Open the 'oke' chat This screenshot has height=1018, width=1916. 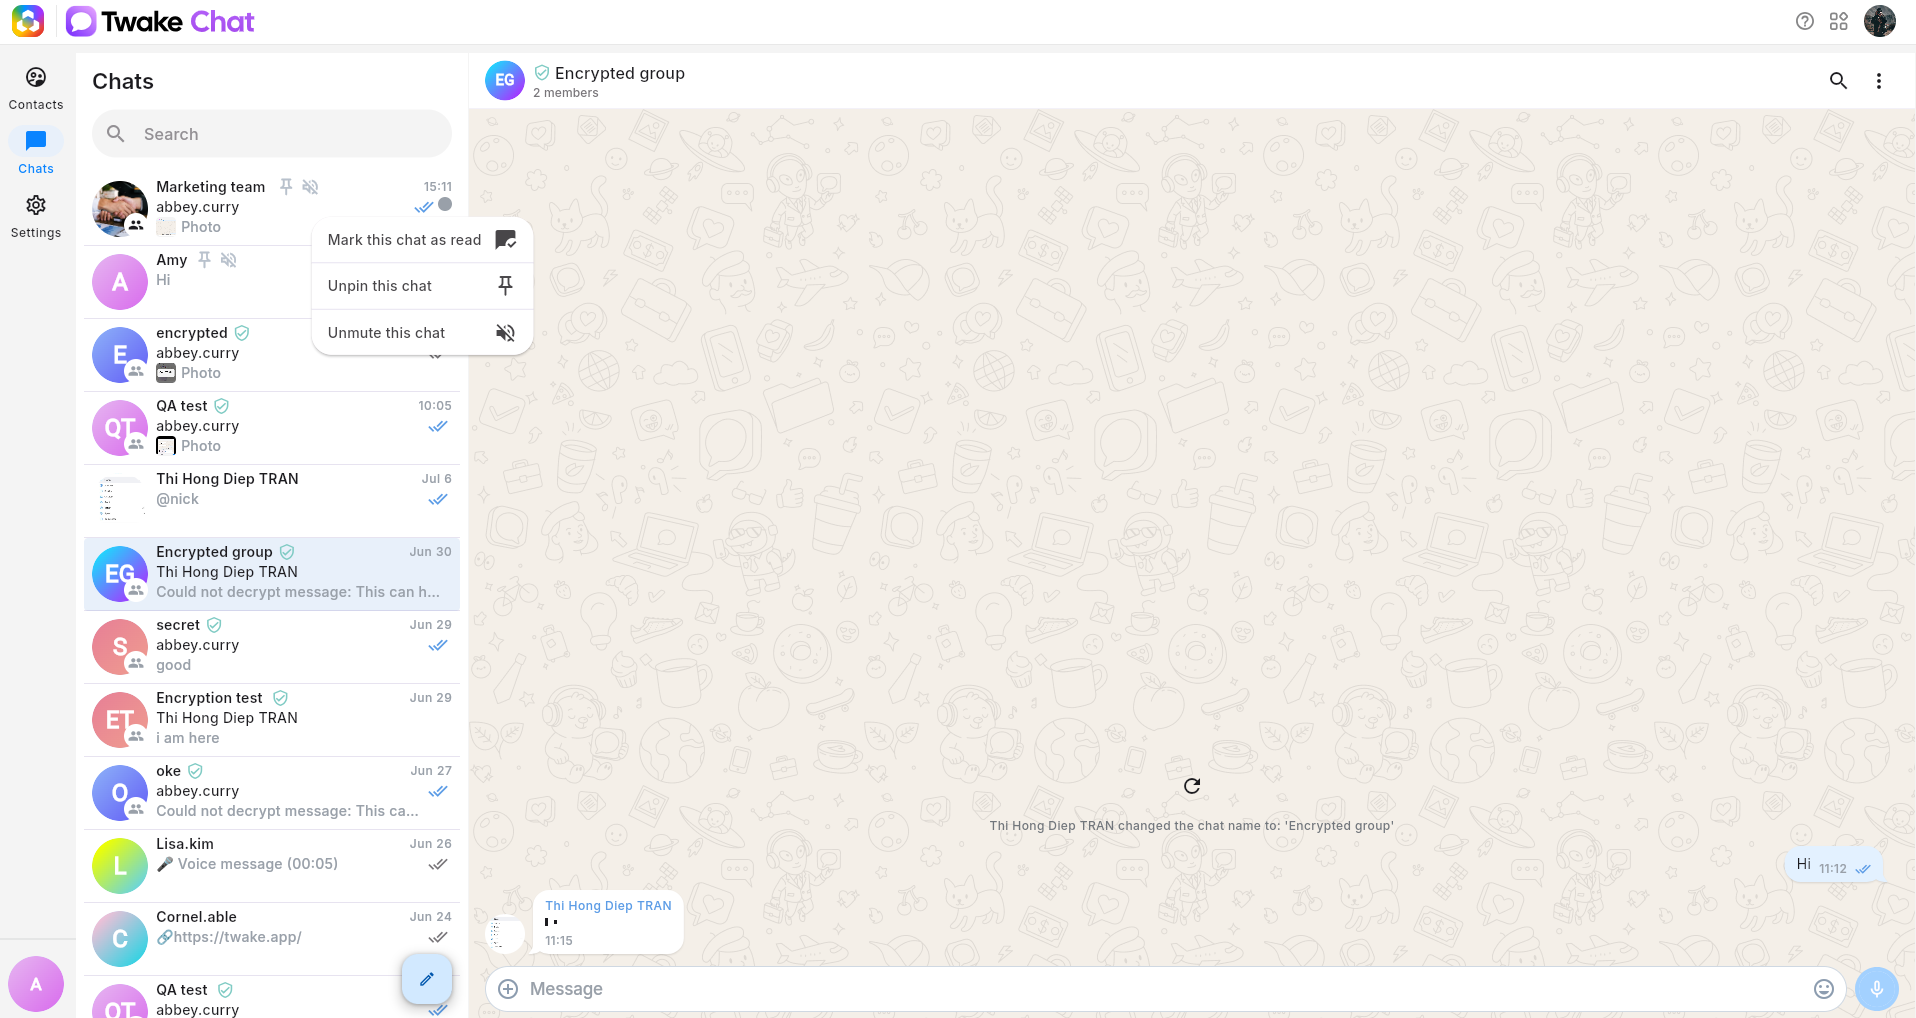pos(272,793)
